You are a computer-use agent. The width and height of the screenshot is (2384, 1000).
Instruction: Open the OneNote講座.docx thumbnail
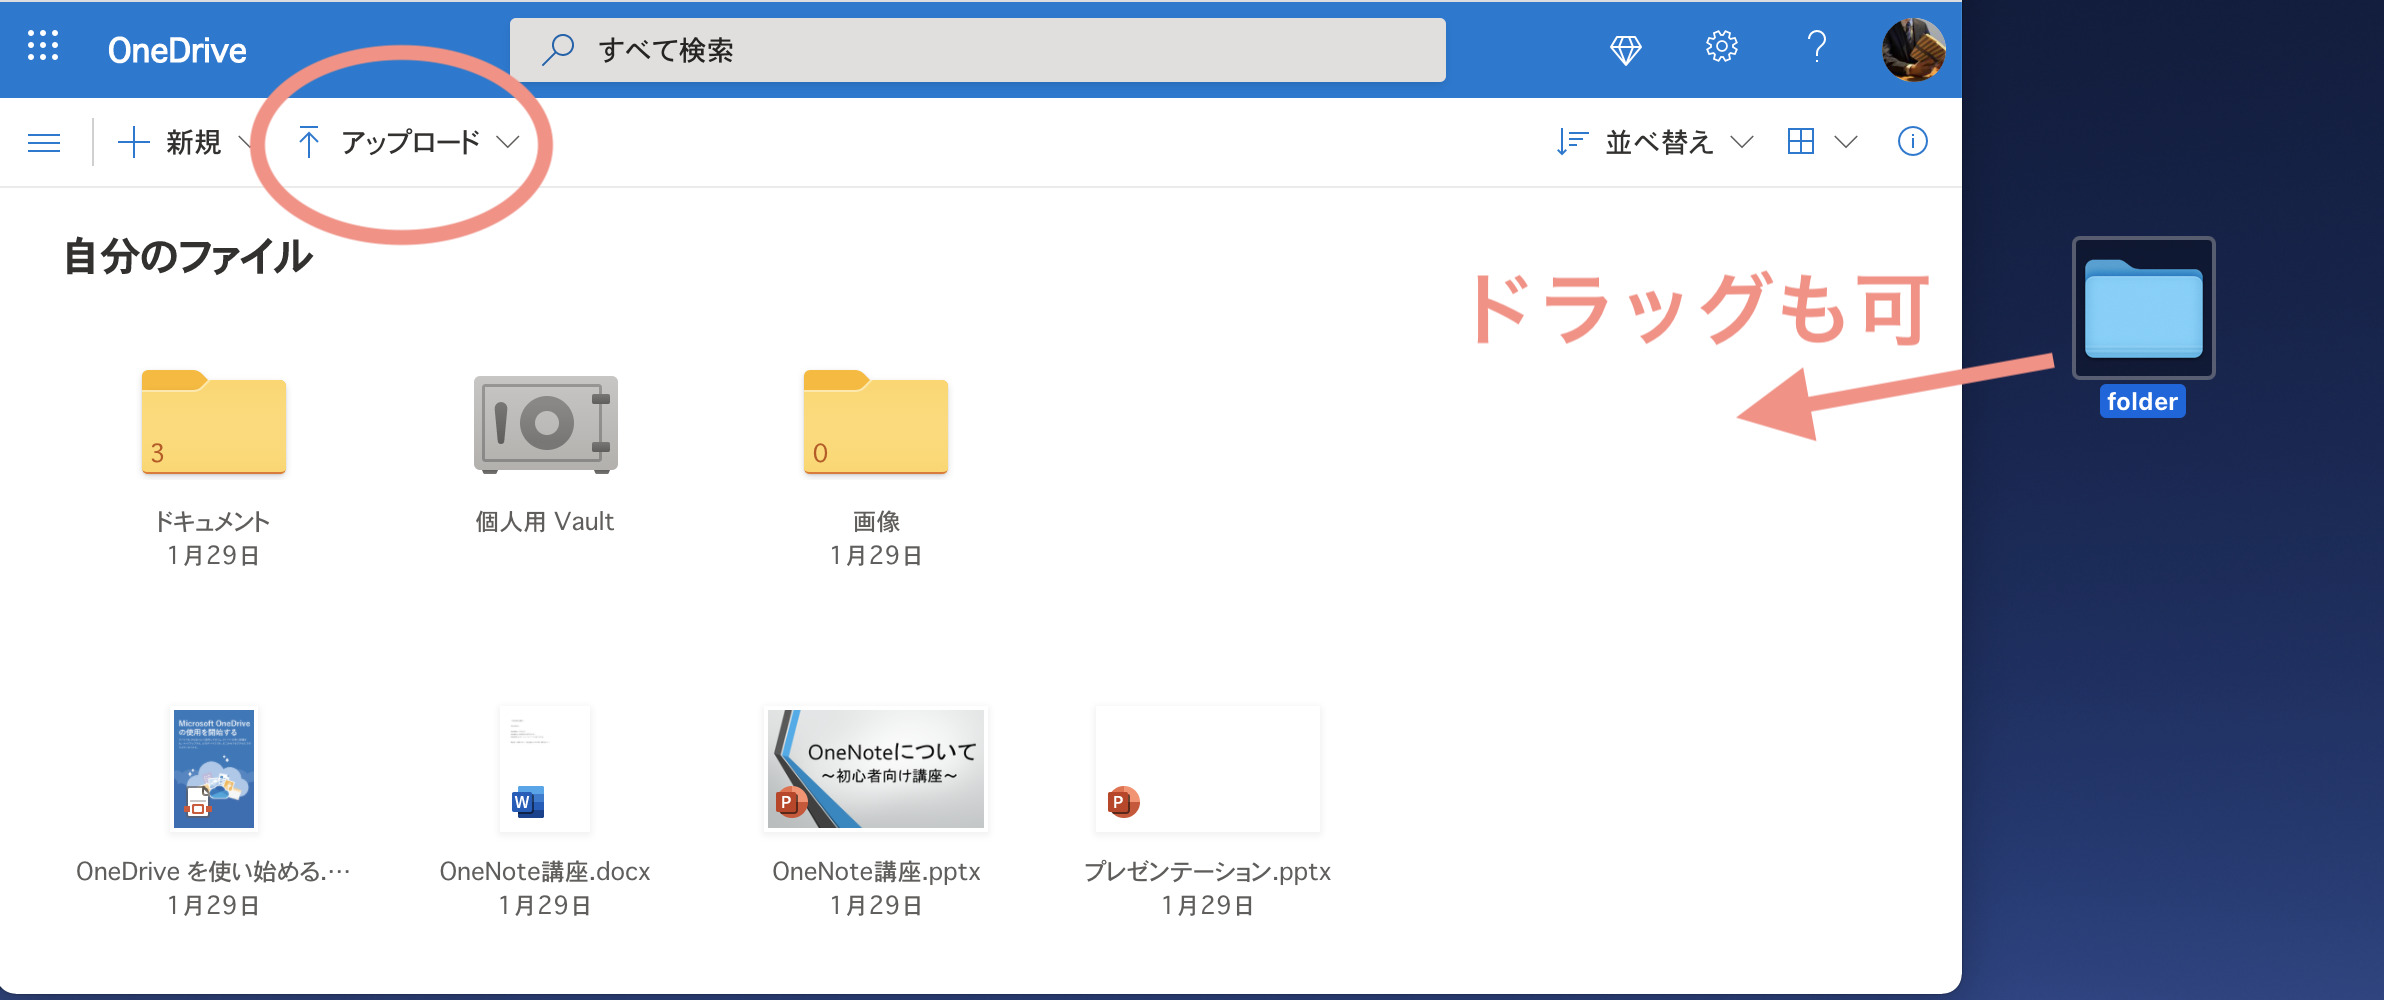point(545,769)
